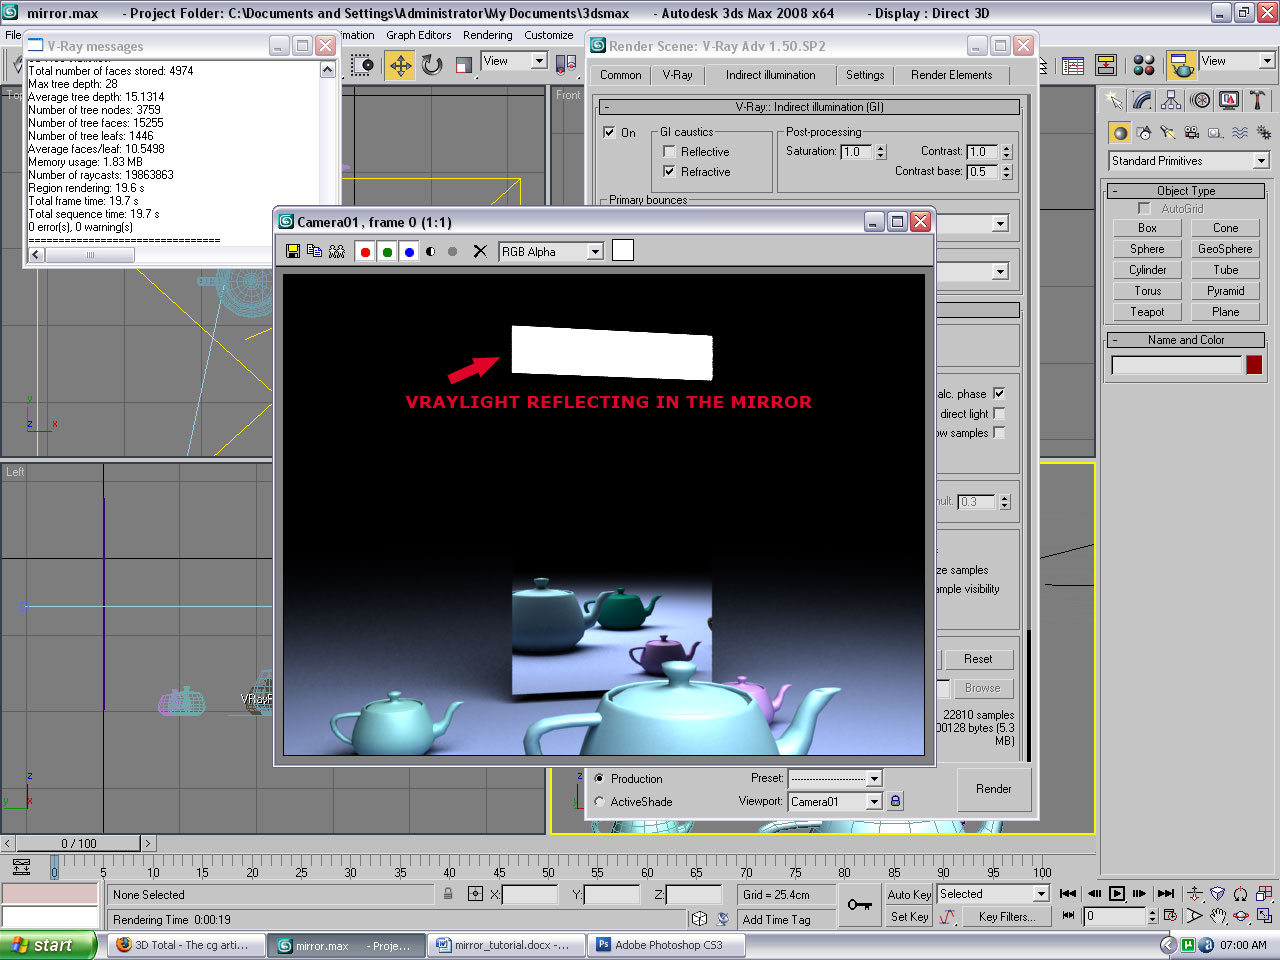Open the Render Elements tab
Viewport: 1280px width, 960px height.
click(951, 75)
